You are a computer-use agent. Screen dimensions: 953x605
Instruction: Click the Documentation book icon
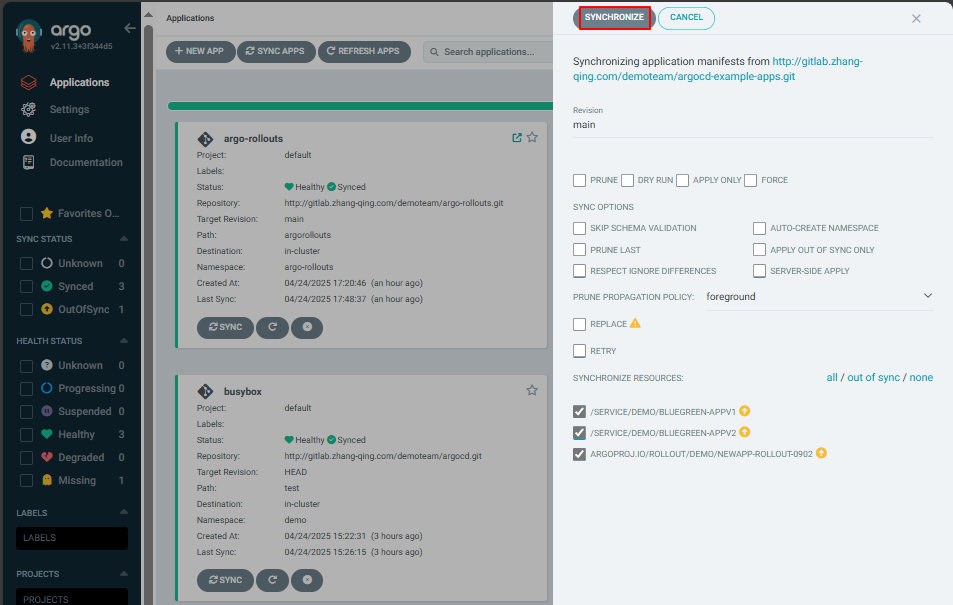click(x=29, y=162)
